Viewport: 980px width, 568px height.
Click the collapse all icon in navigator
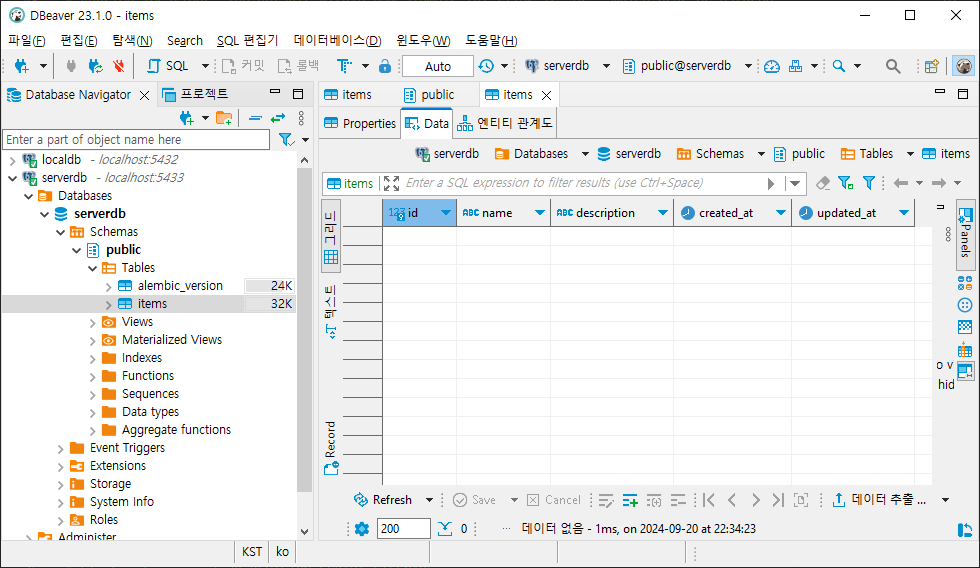pos(255,117)
